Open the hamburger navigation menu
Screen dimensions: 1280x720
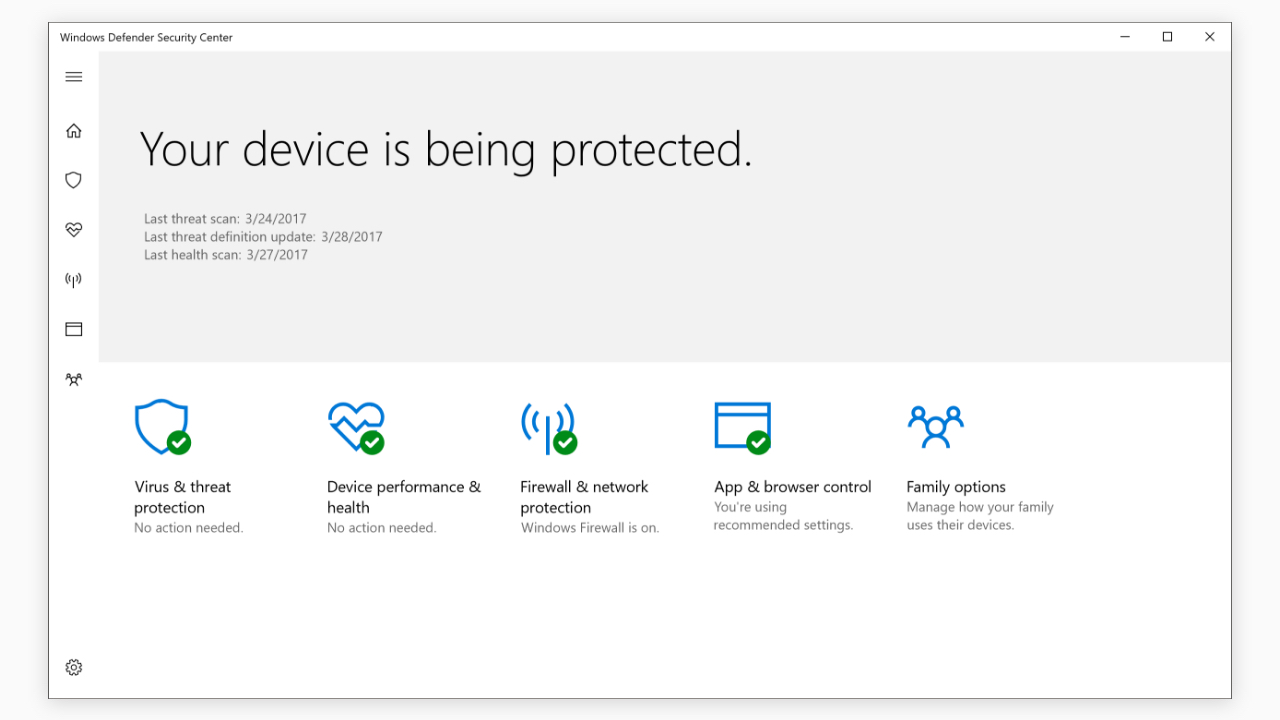73,77
